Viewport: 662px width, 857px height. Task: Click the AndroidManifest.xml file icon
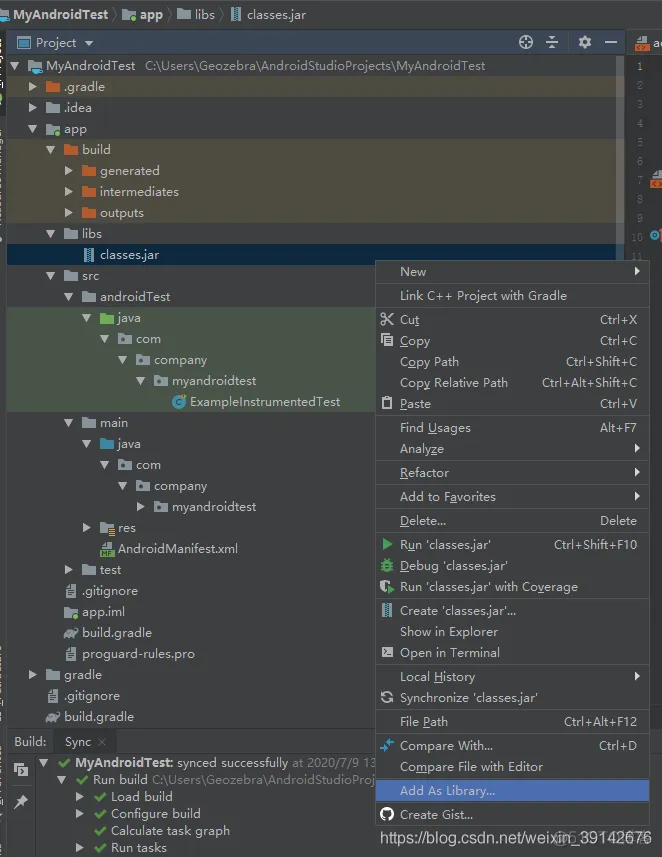pos(107,549)
